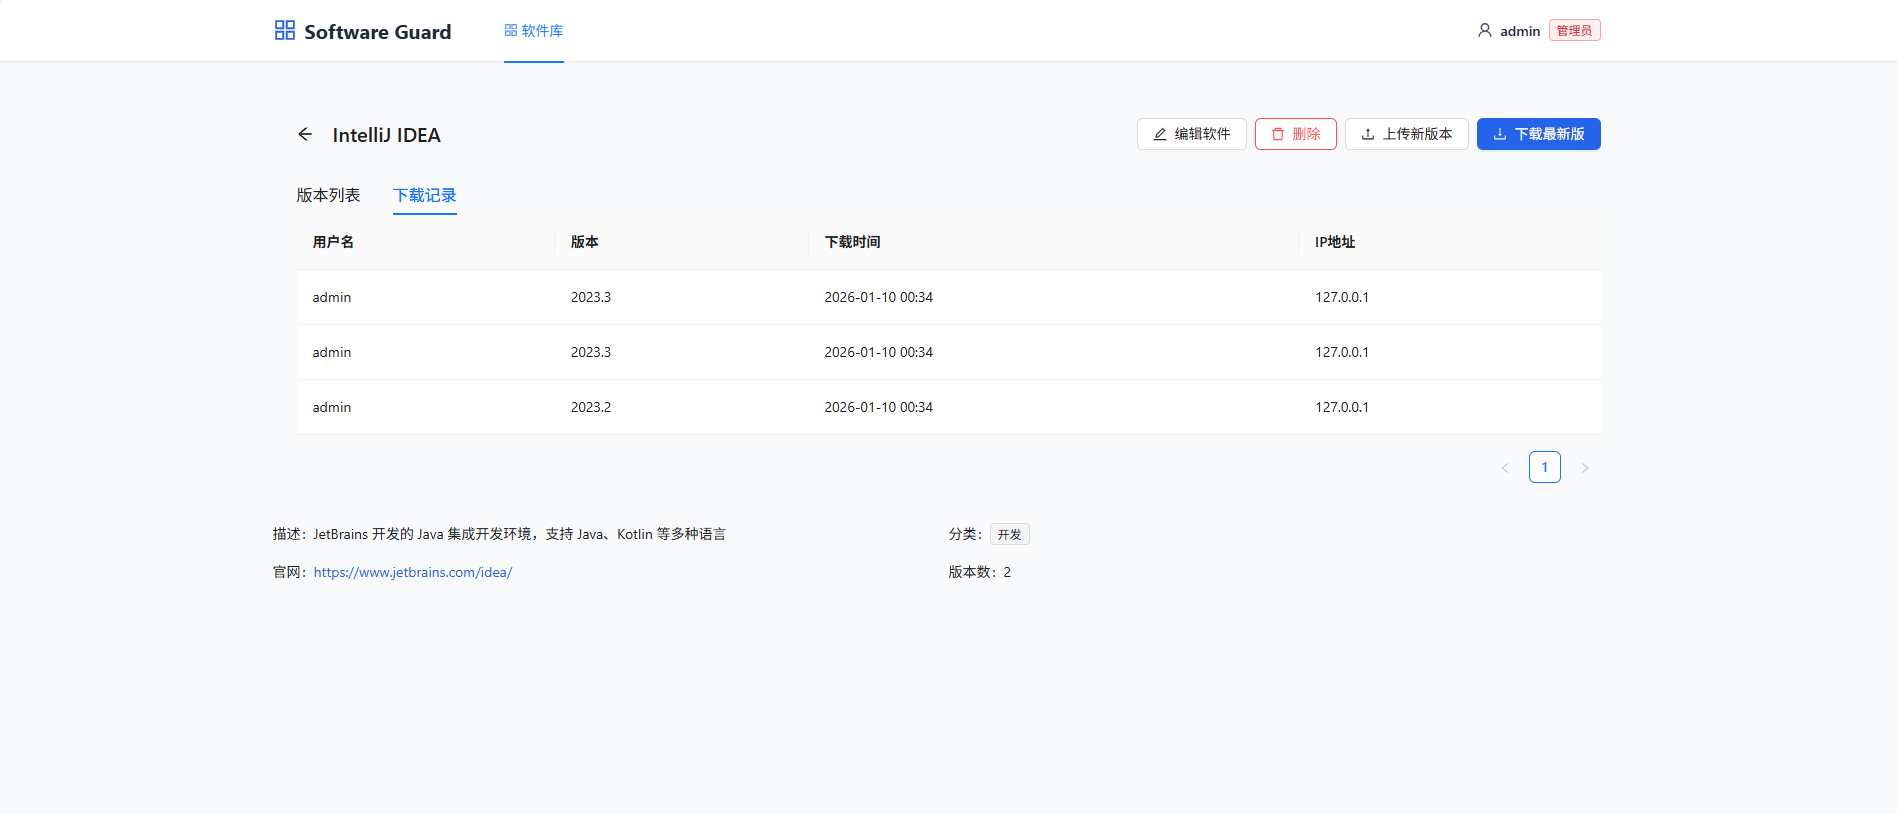
Task: Click the admin user avatar icon
Action: (1485, 31)
